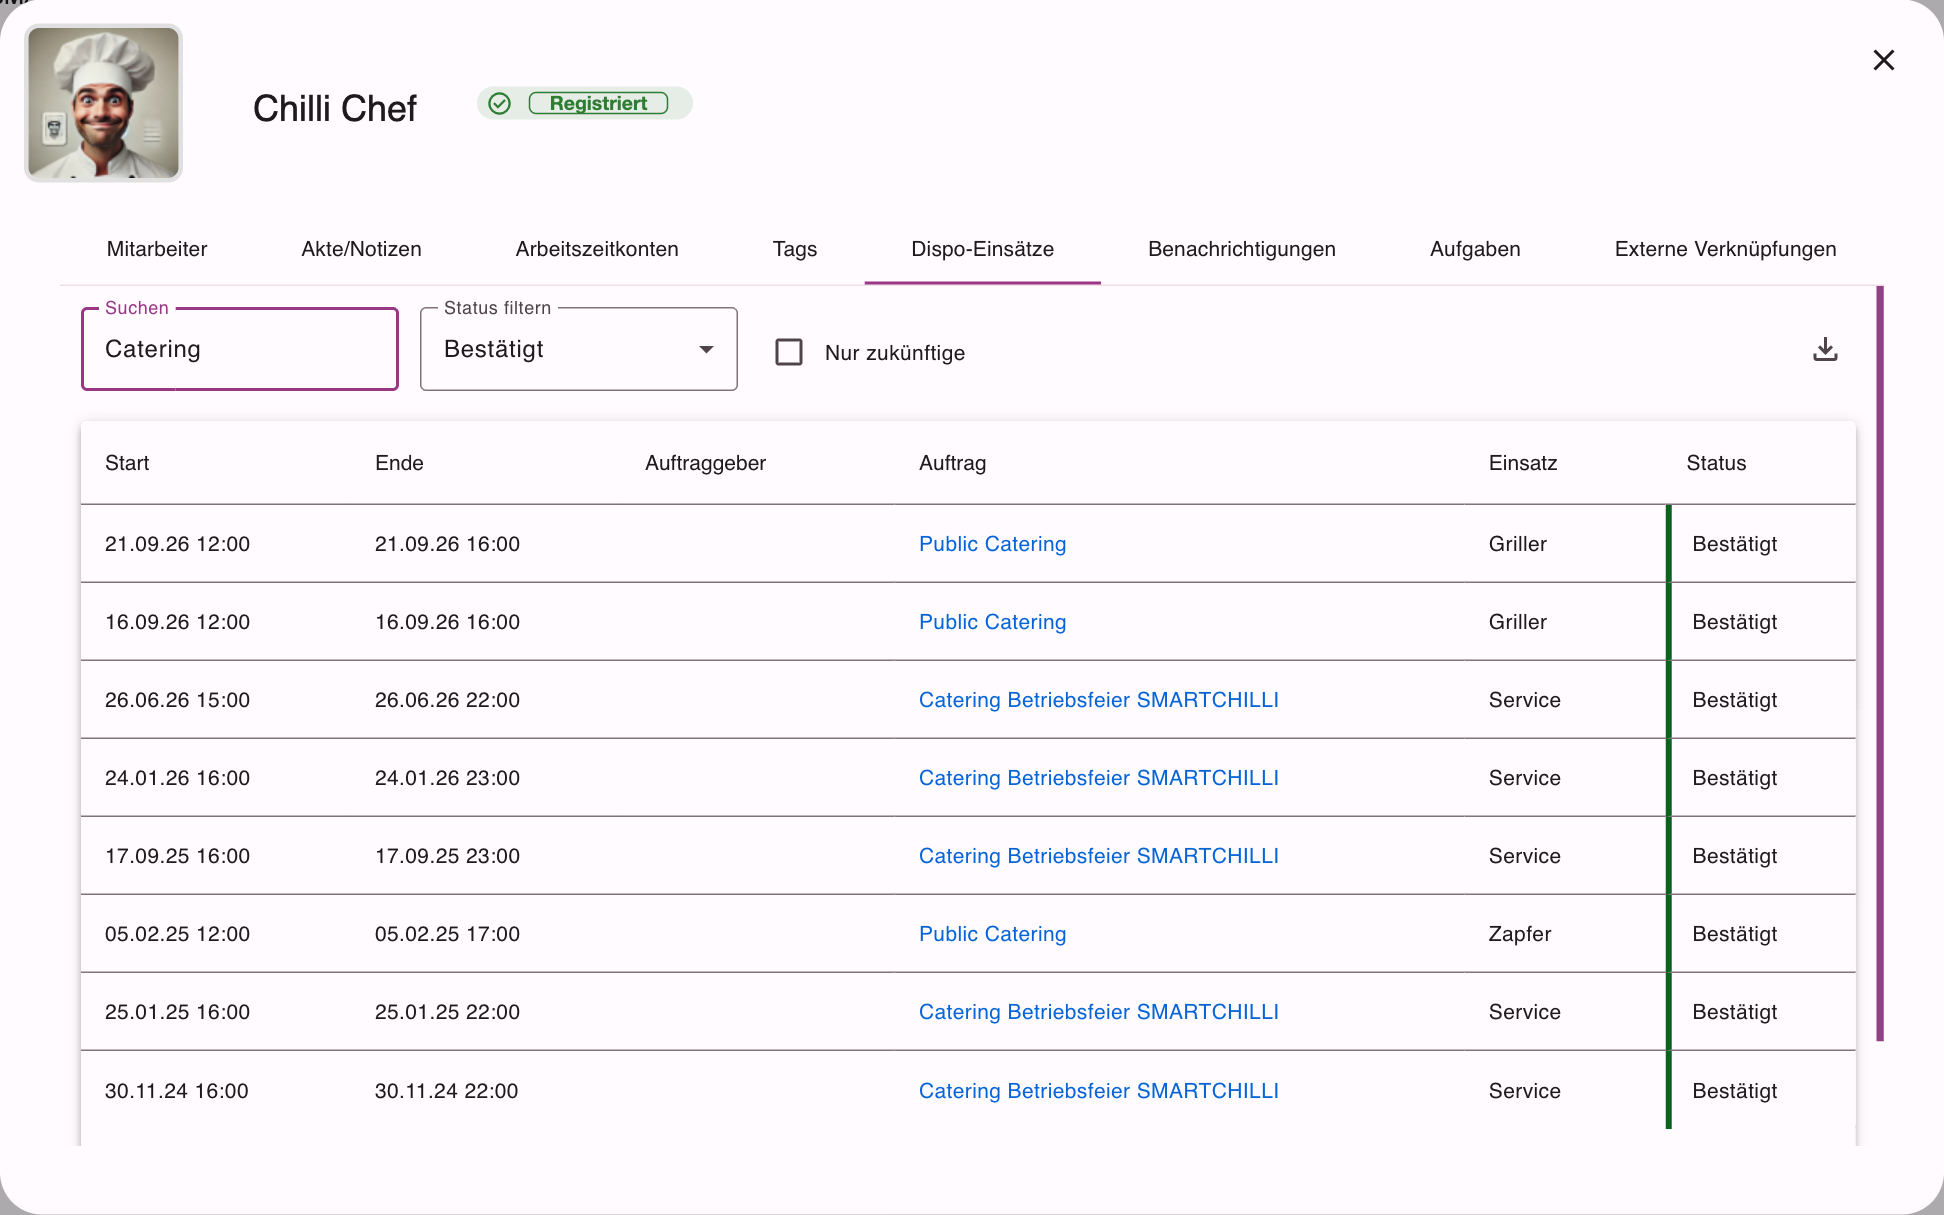Go to the Arbeitszeitkonten tab

click(x=597, y=249)
